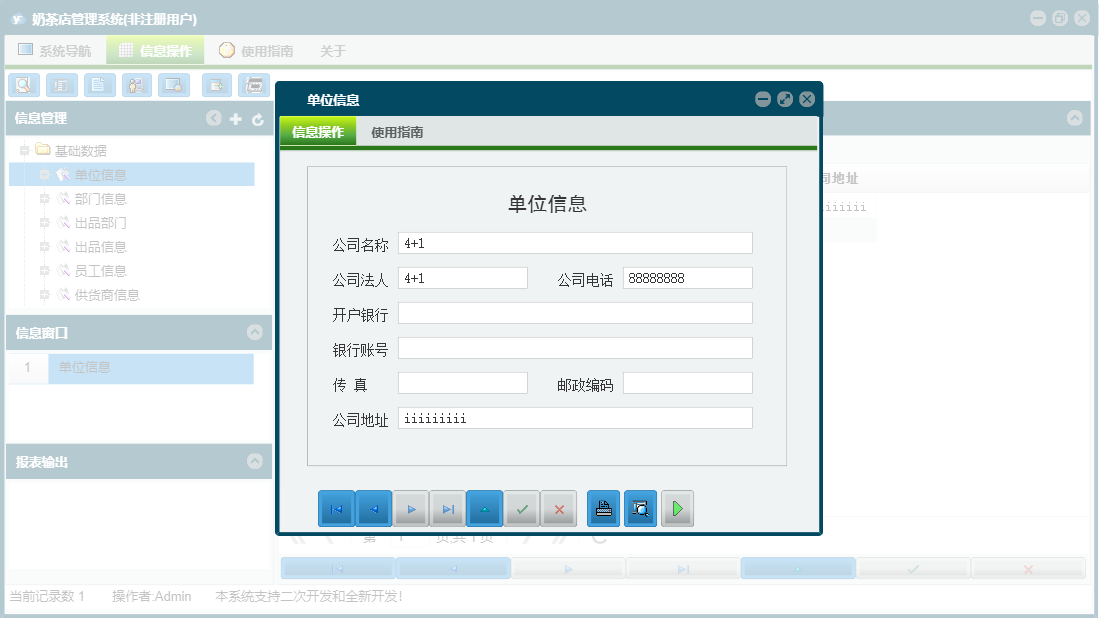Click the add (+) icon on 信息管理 header
Viewport: 1099px width, 618px height.
click(x=234, y=118)
